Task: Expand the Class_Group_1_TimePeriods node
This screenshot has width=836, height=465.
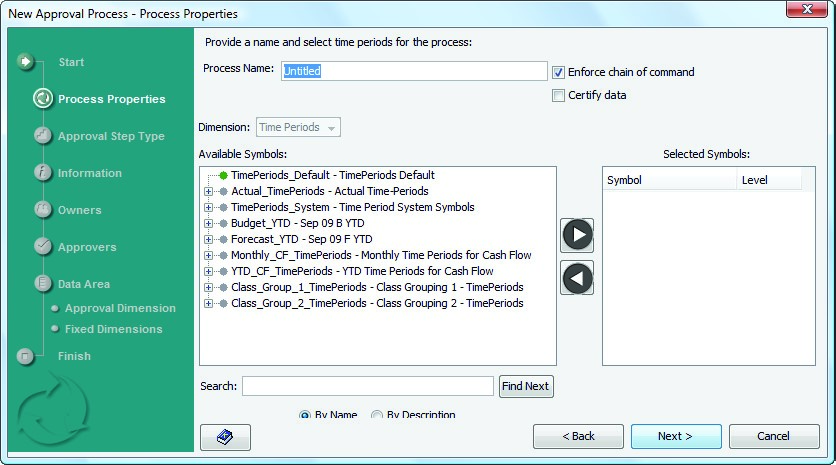Action: pyautogui.click(x=208, y=287)
